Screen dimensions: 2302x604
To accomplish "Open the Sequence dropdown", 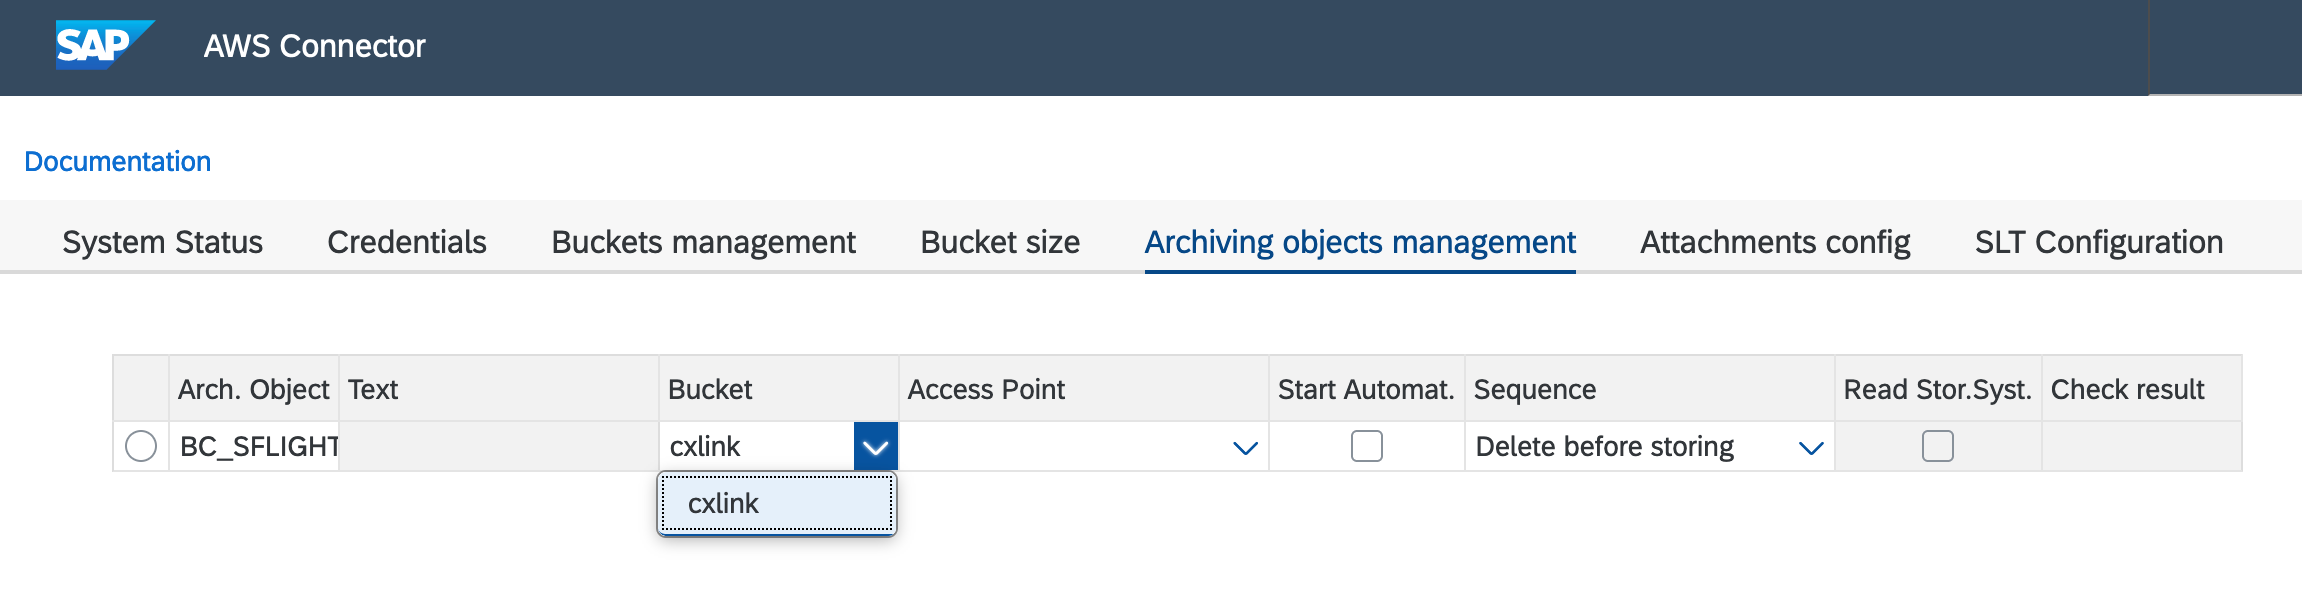I will point(1809,447).
